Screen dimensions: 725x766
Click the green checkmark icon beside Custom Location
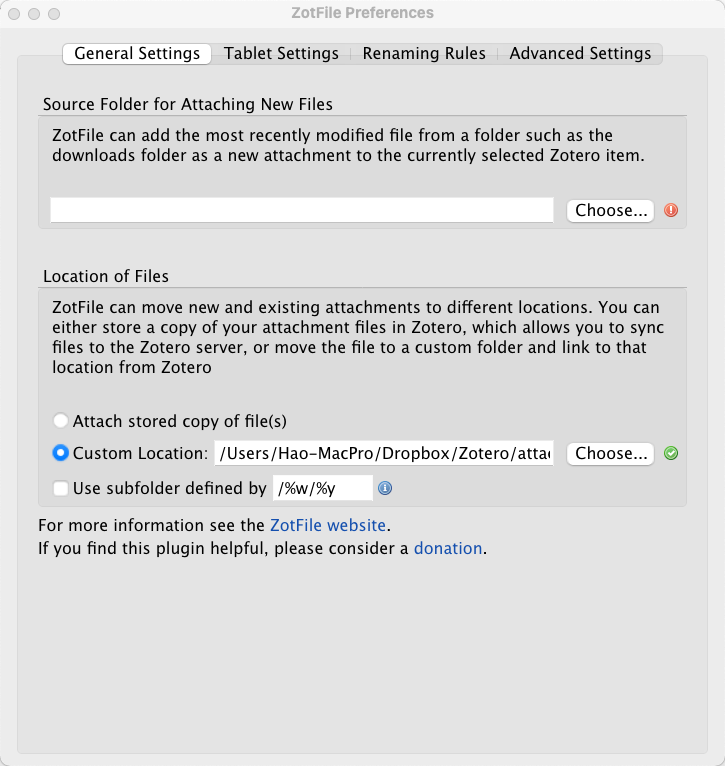tap(671, 453)
